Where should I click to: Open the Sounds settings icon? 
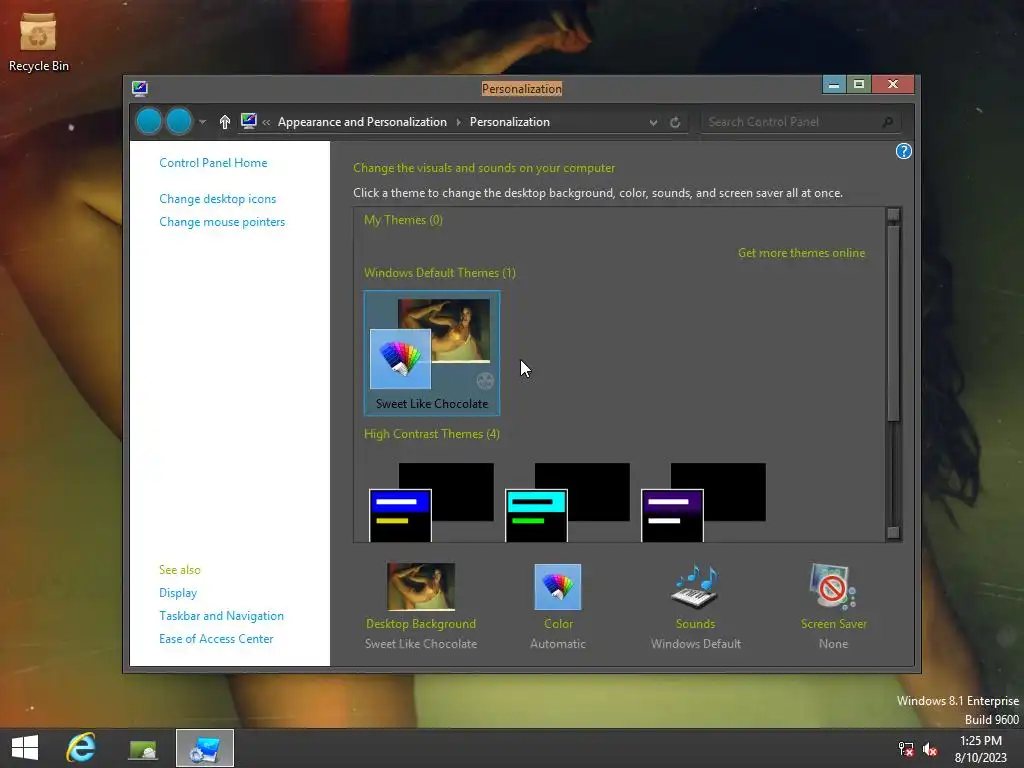695,586
